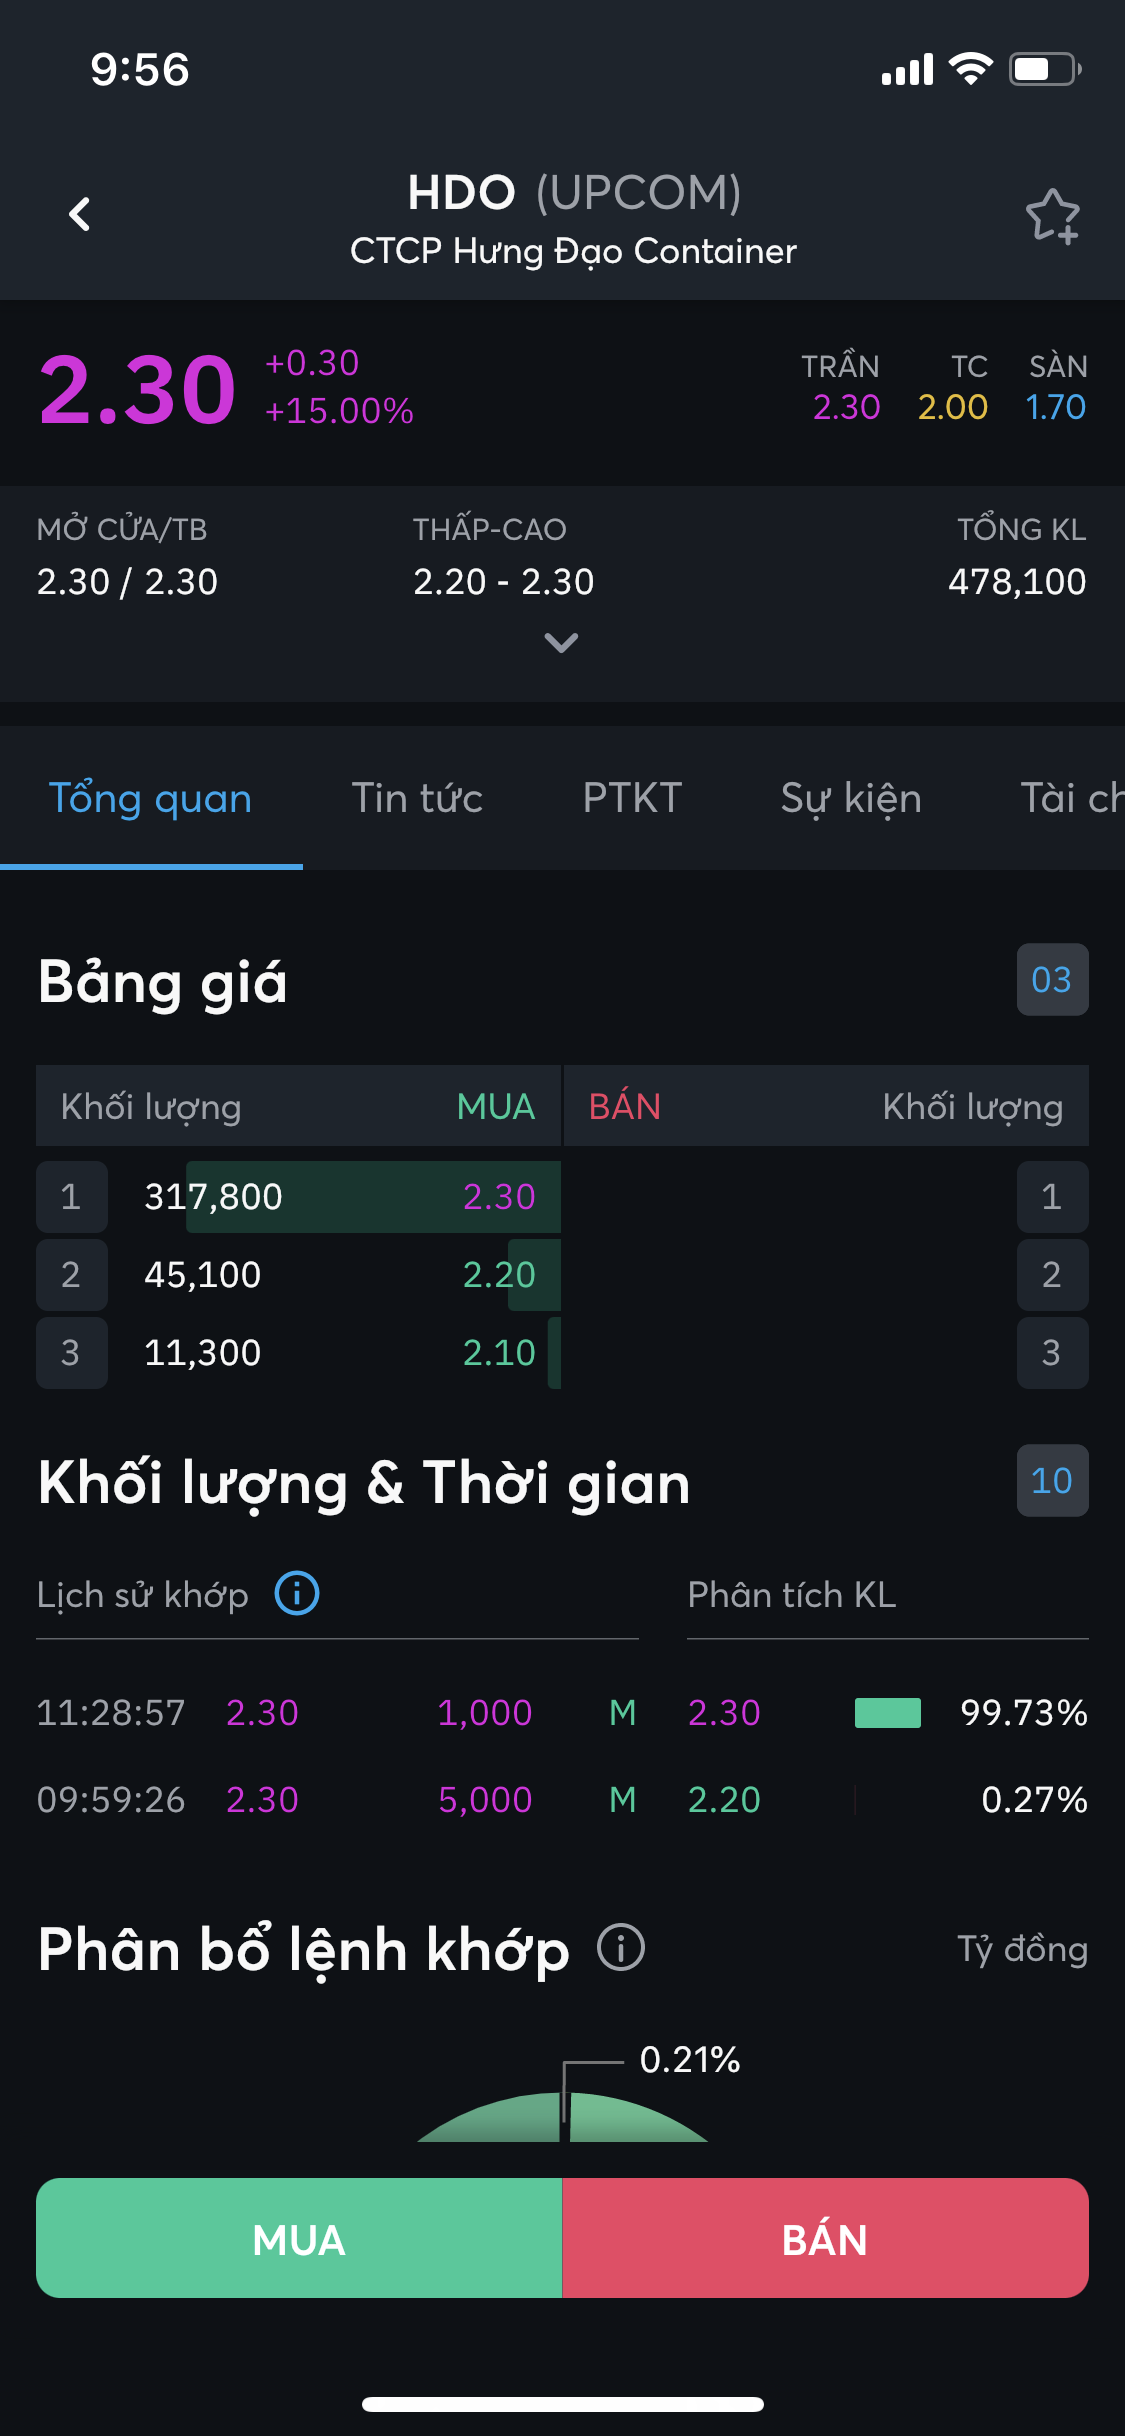Change trade history count via 10 selector

pos(1052,1481)
